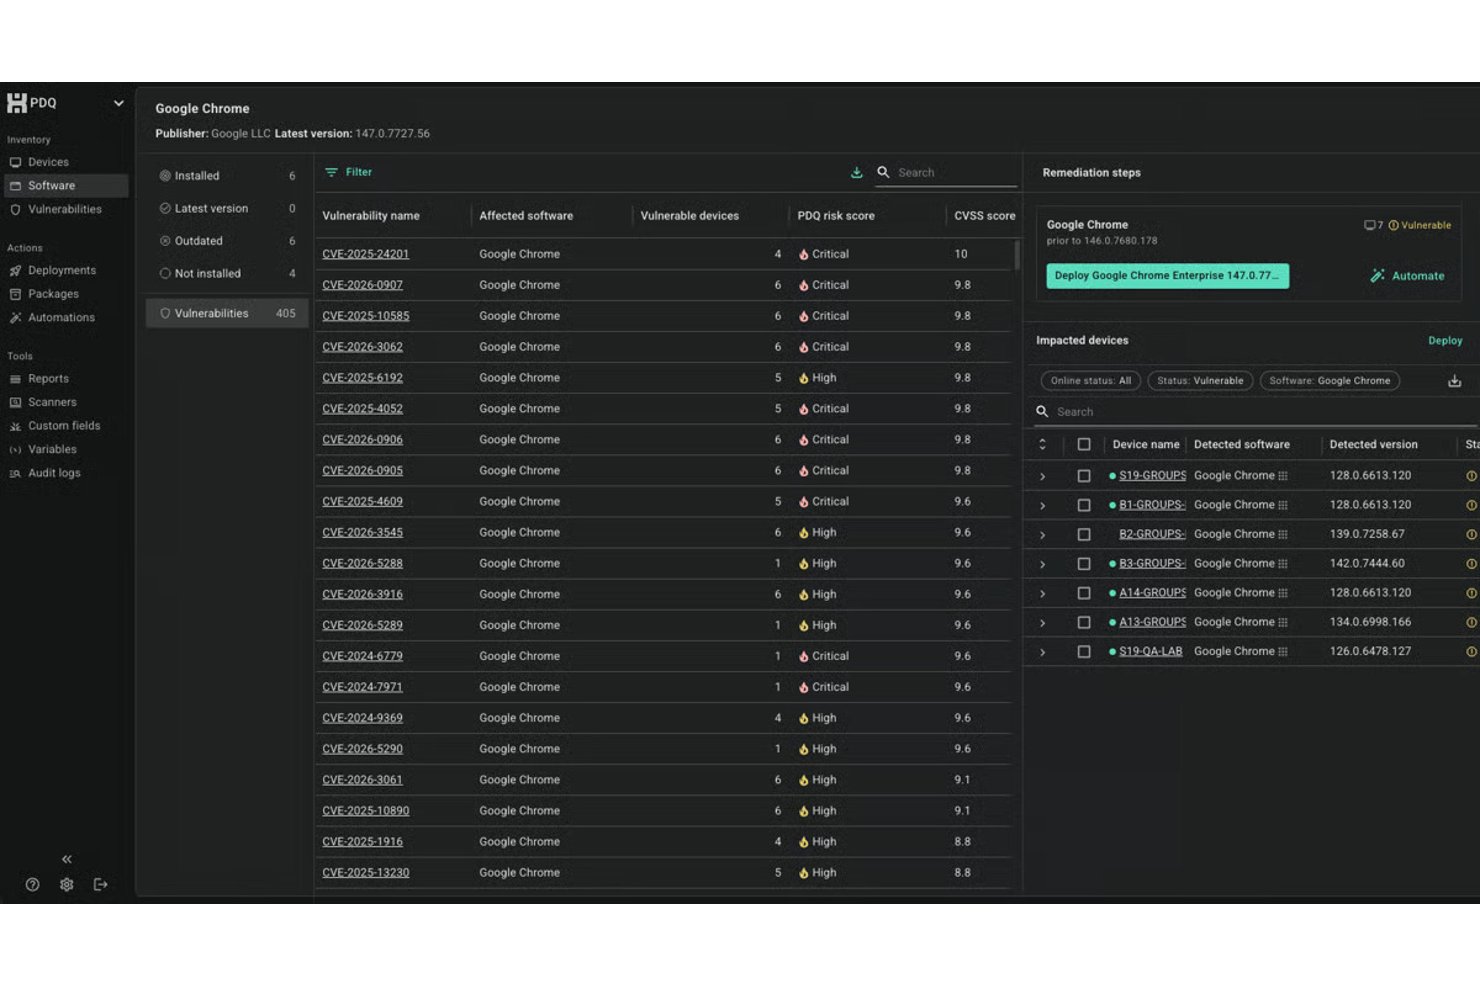The height and width of the screenshot is (987, 1480).
Task: Expand the S19-QA-LAB device row
Action: point(1042,652)
